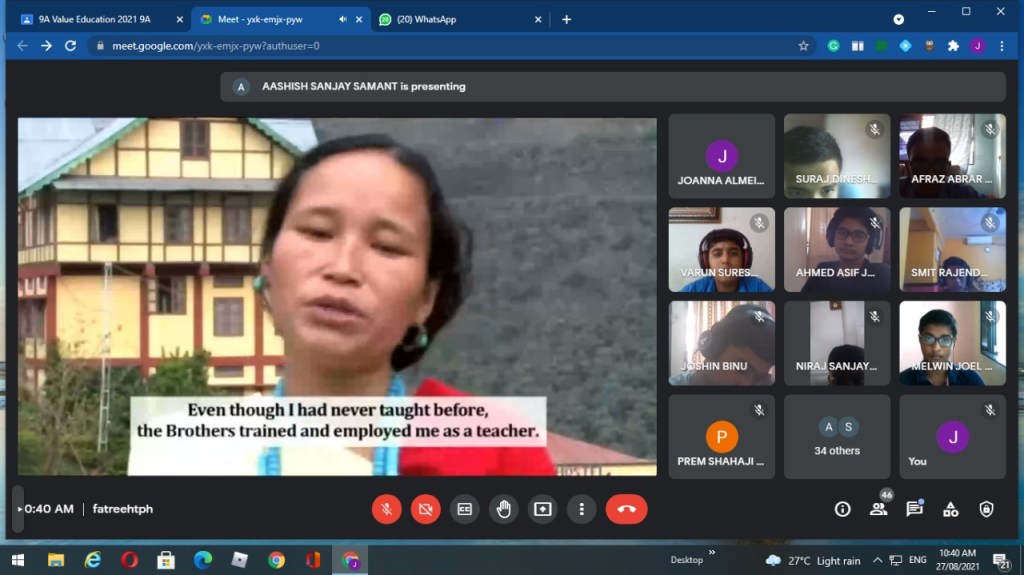This screenshot has width=1024, height=575.
Task: Click the '34 others' participants tile
Action: (x=837, y=437)
